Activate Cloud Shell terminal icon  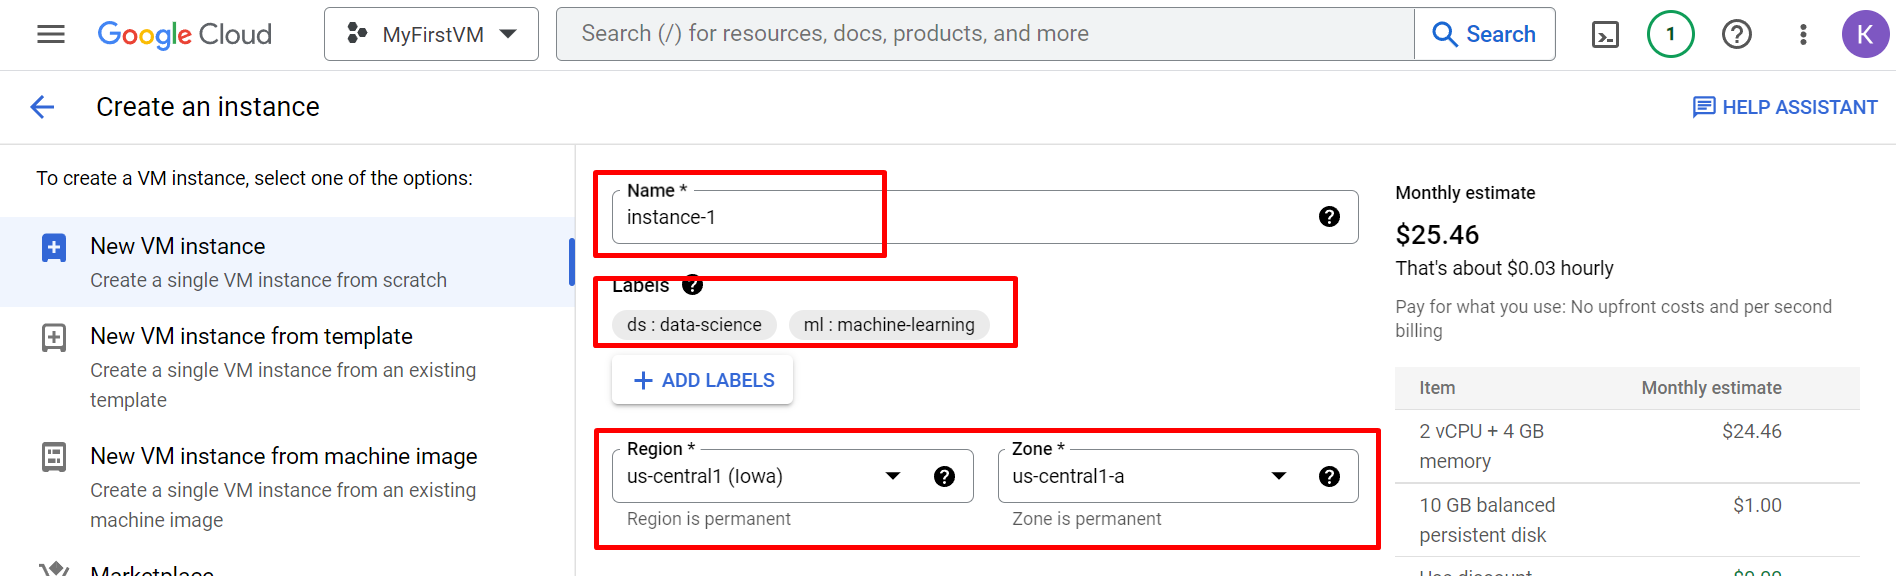pos(1605,35)
